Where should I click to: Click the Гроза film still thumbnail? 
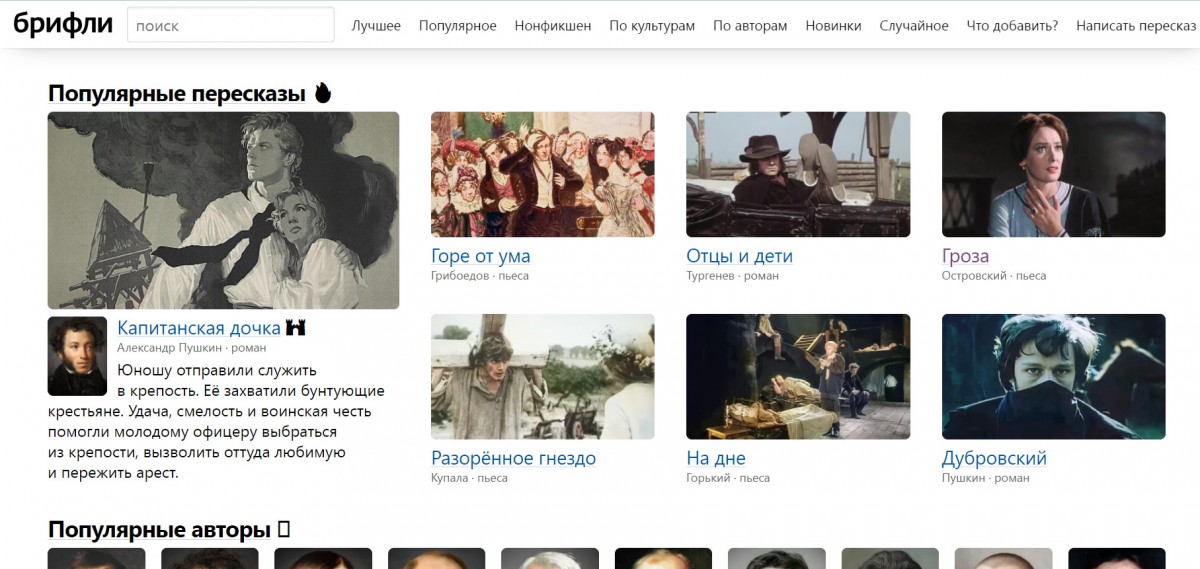click(x=1053, y=174)
